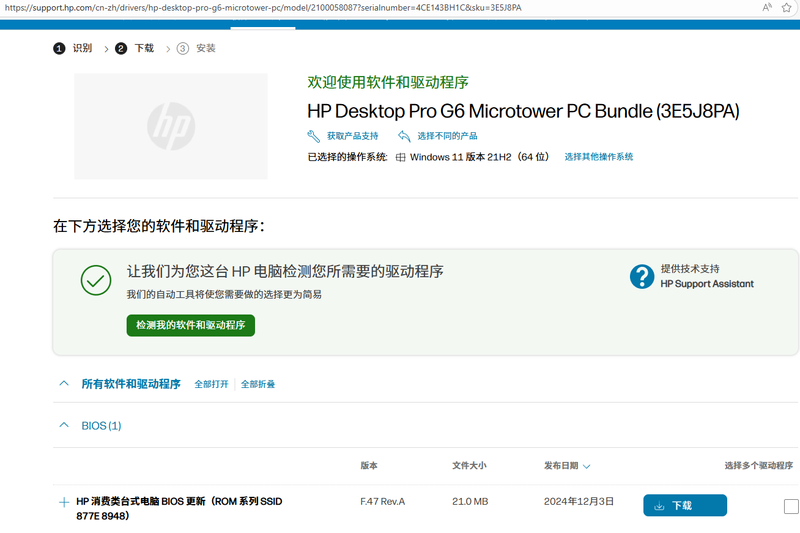Go to step 1 识别 tab

73,48
